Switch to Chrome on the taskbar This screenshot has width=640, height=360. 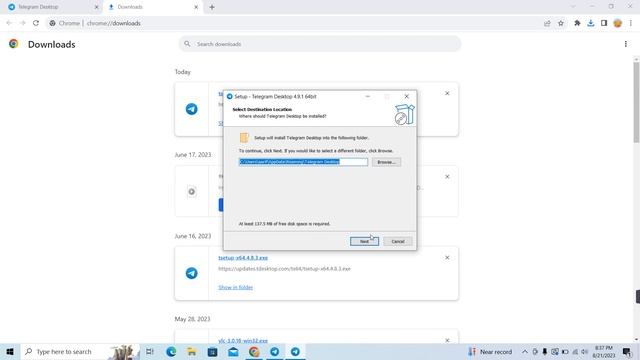tap(254, 351)
